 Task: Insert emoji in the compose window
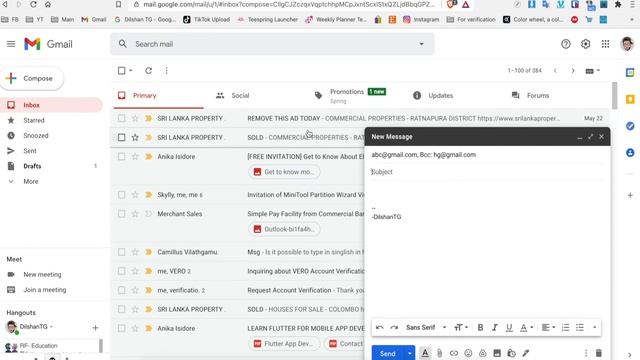point(468,353)
